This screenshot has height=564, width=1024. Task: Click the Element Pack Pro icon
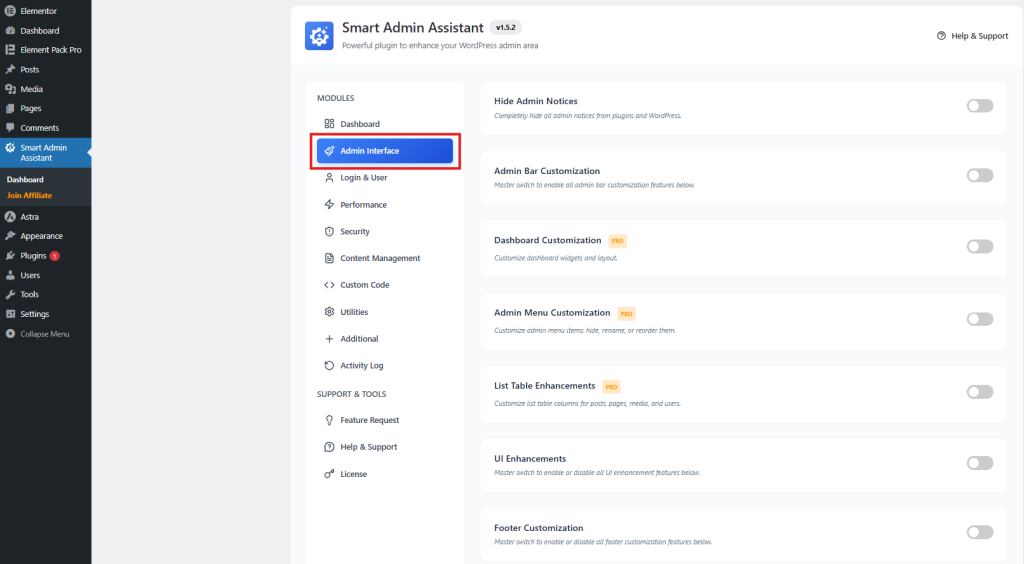pos(10,50)
